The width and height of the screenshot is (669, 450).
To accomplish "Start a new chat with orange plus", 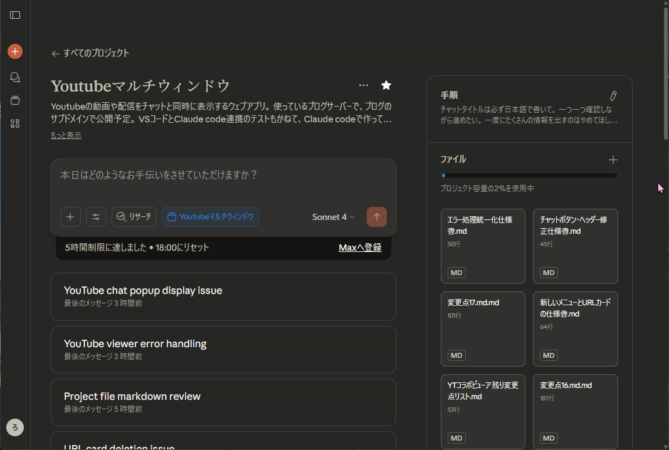I will [15, 52].
